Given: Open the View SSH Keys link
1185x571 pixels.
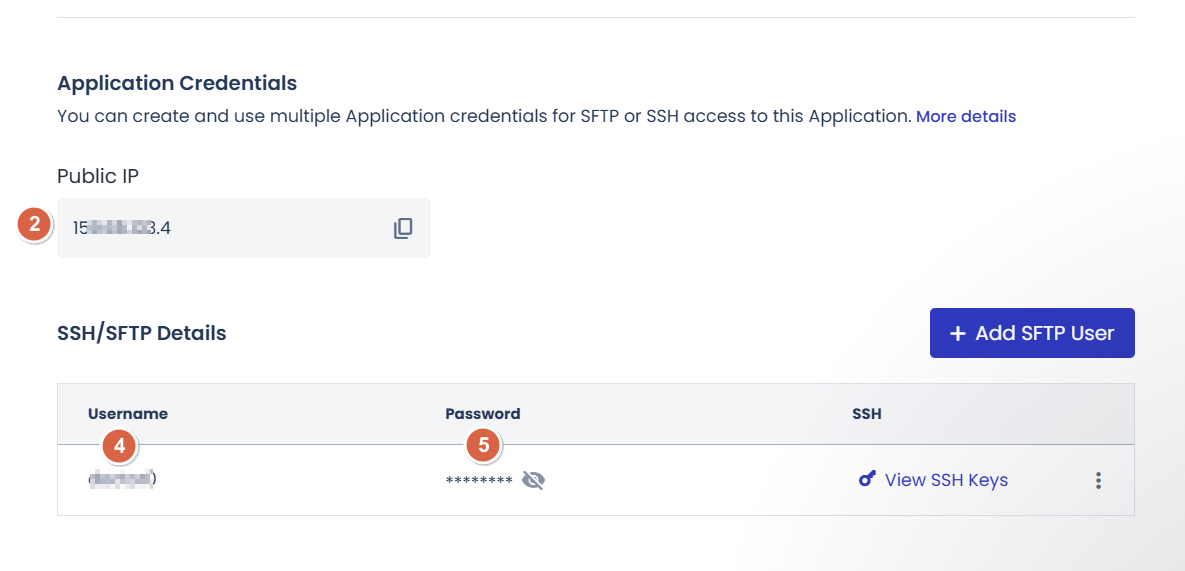Looking at the screenshot, I should click(x=946, y=480).
